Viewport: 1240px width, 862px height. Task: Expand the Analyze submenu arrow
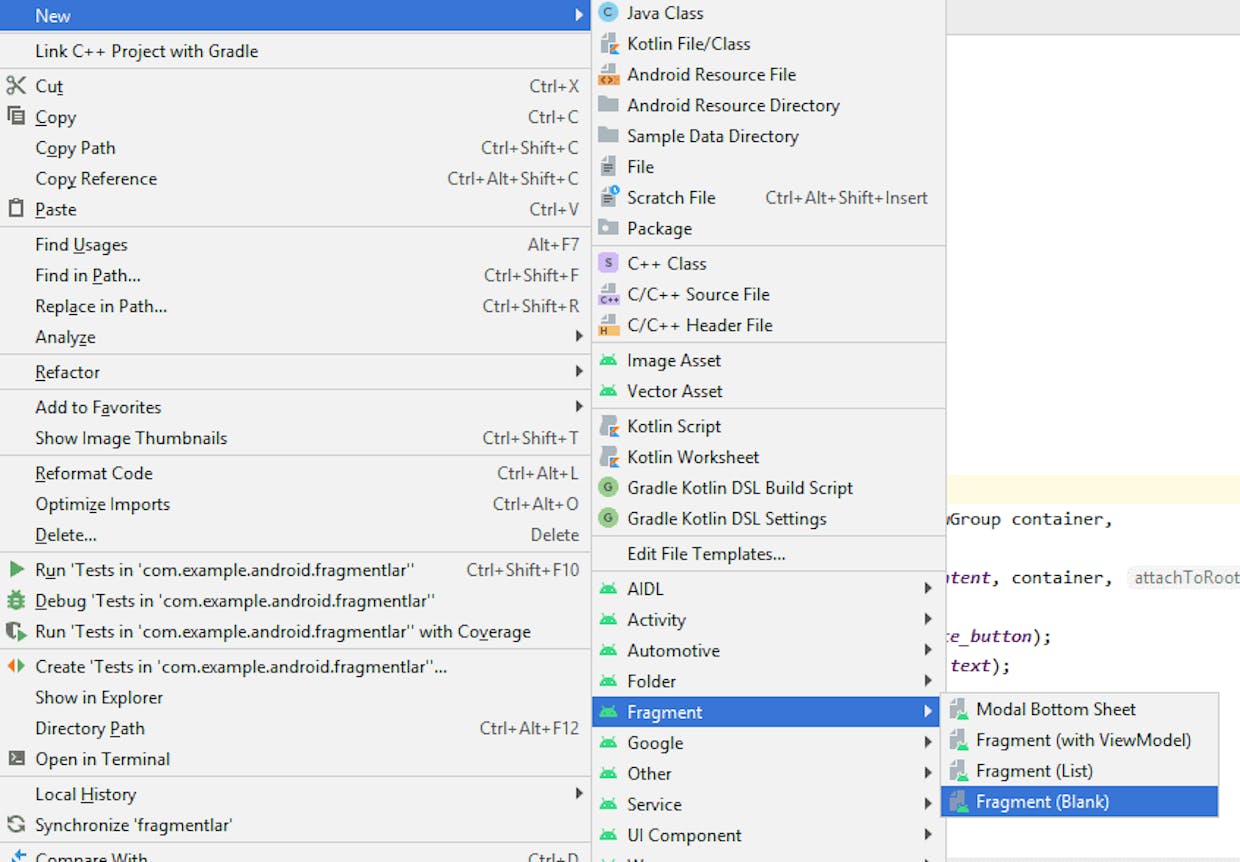579,337
